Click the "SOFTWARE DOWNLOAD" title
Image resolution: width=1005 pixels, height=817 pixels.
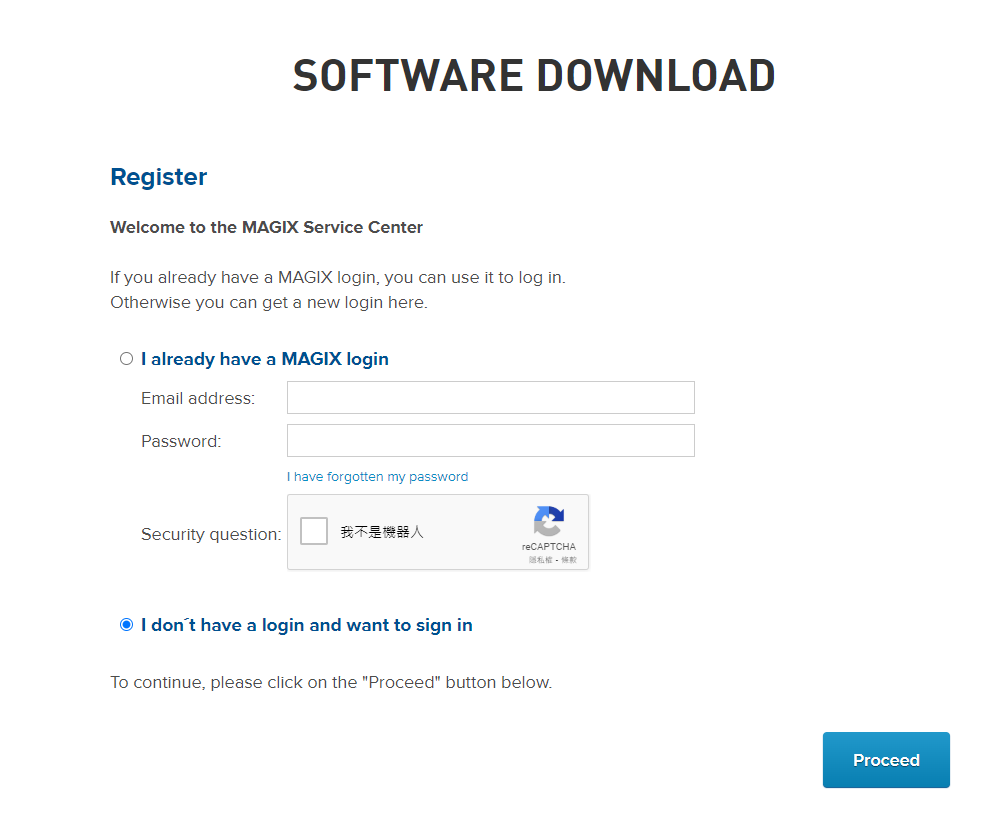[534, 76]
